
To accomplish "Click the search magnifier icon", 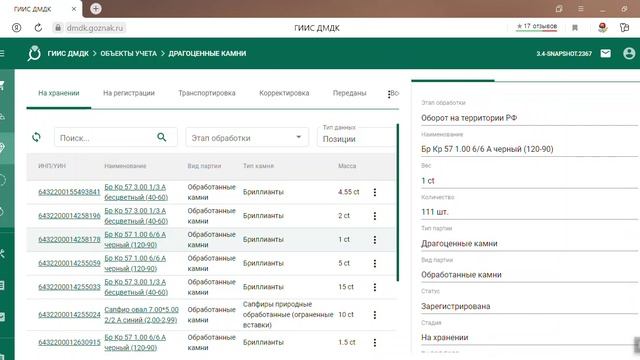I will tap(162, 137).
